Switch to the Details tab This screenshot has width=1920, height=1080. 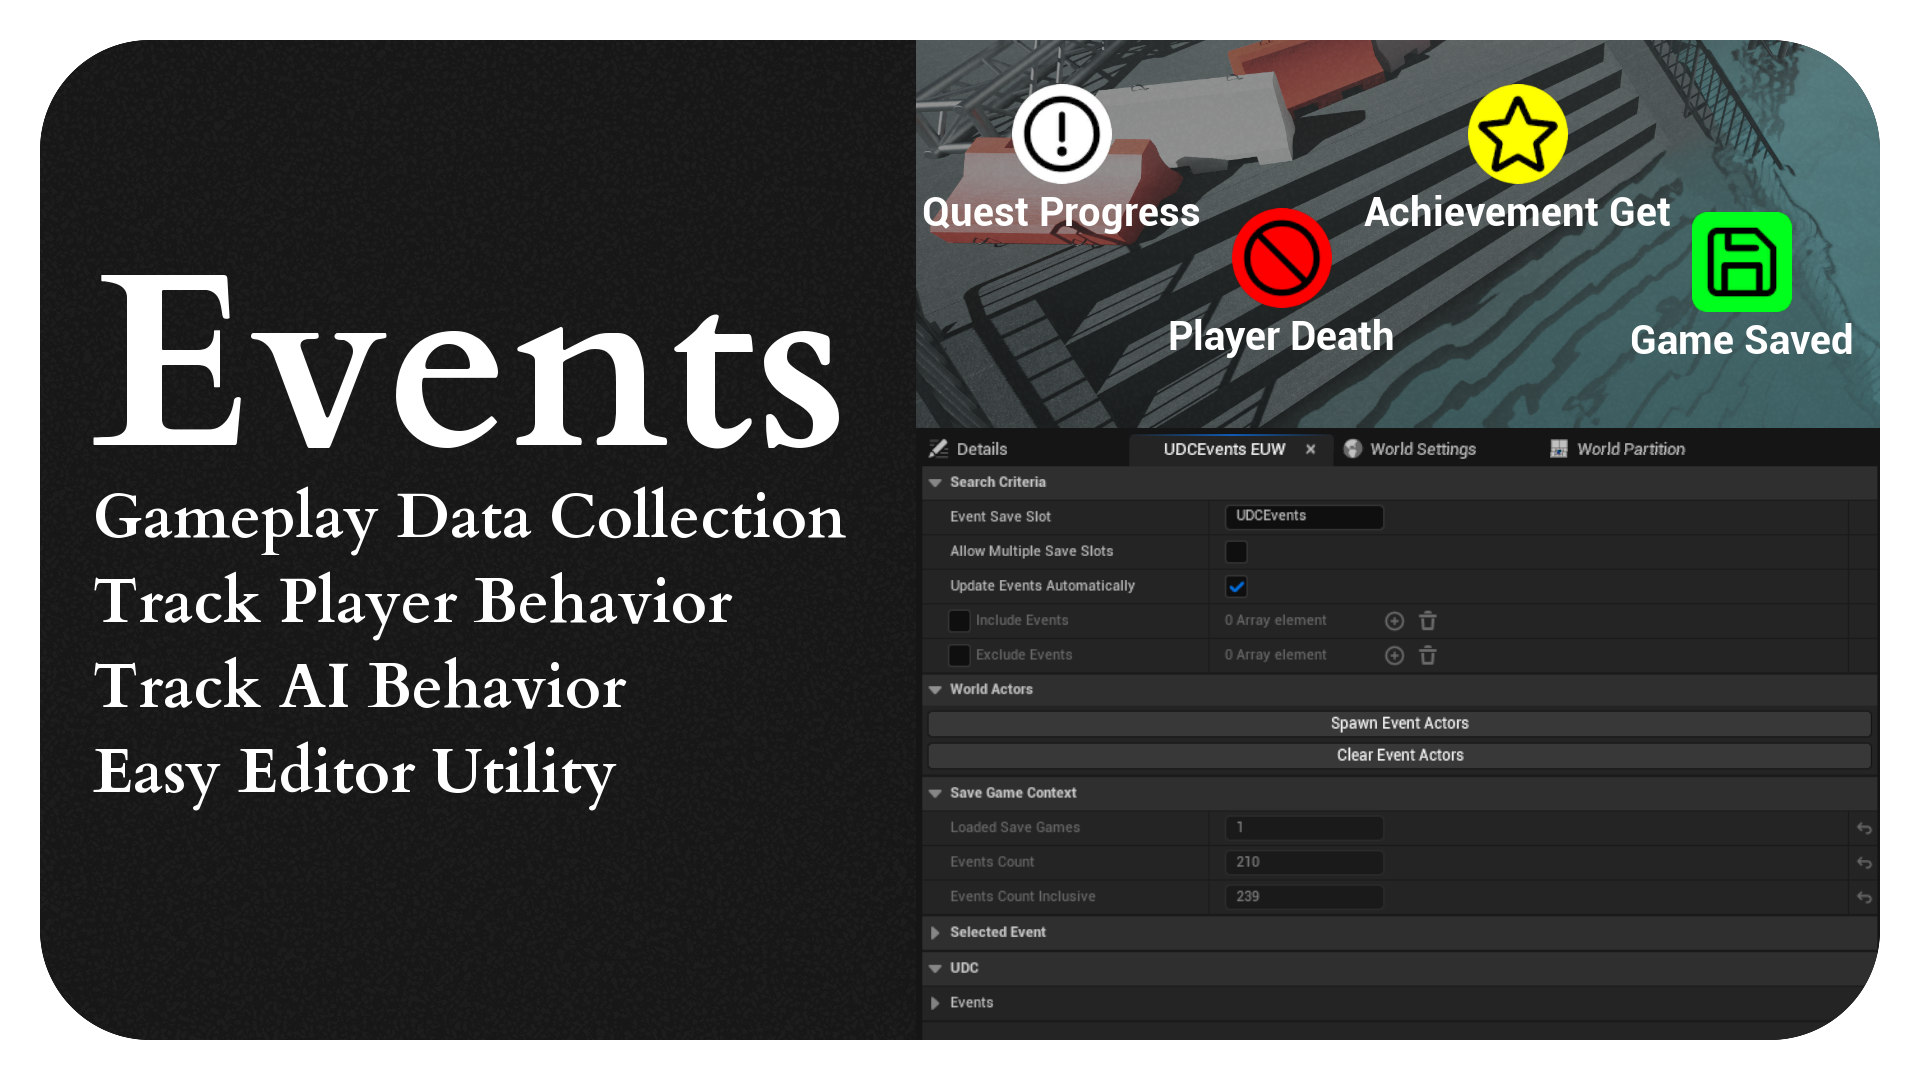pyautogui.click(x=982, y=449)
